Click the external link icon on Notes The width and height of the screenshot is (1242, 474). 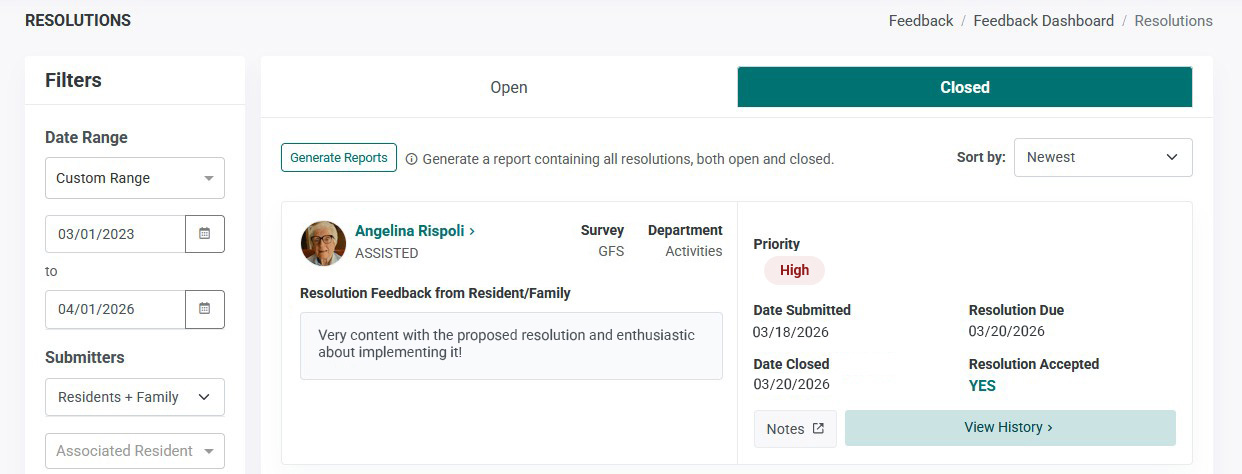click(818, 428)
